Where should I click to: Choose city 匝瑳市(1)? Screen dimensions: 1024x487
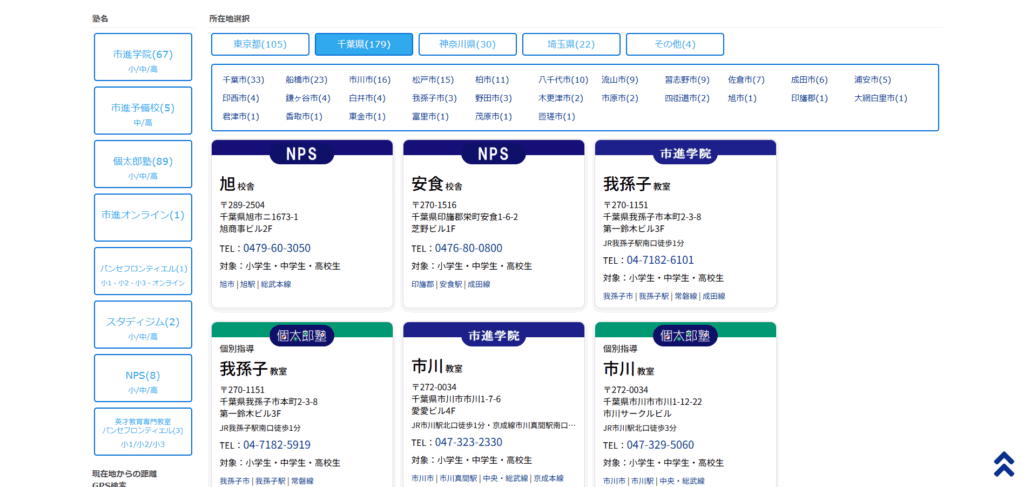click(x=557, y=117)
